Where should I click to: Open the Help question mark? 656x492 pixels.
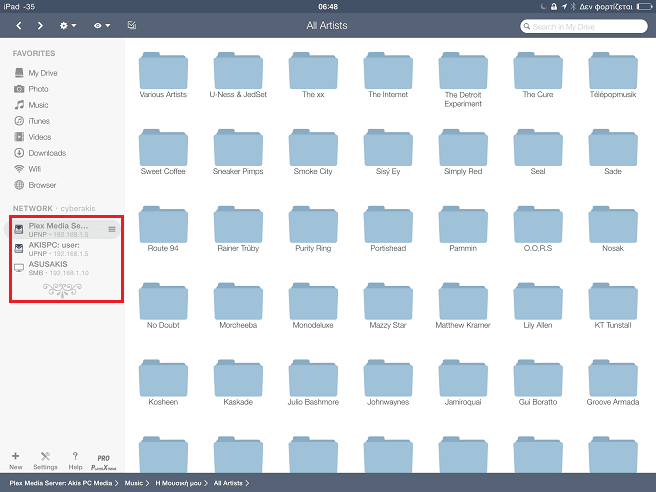pos(75,459)
